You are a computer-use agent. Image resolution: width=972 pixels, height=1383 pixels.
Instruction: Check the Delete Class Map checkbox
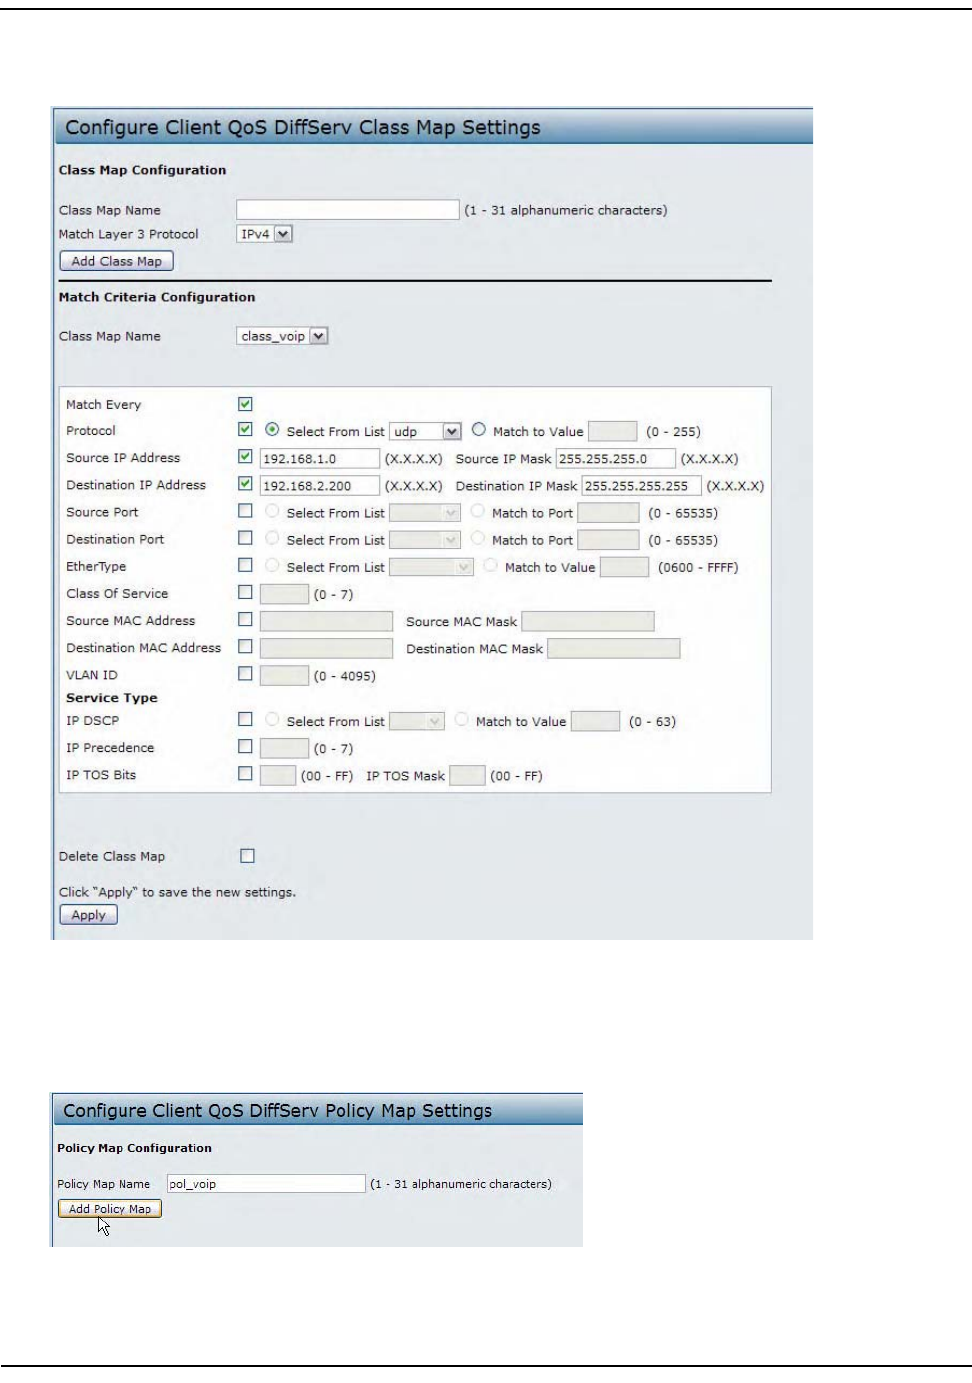248,855
